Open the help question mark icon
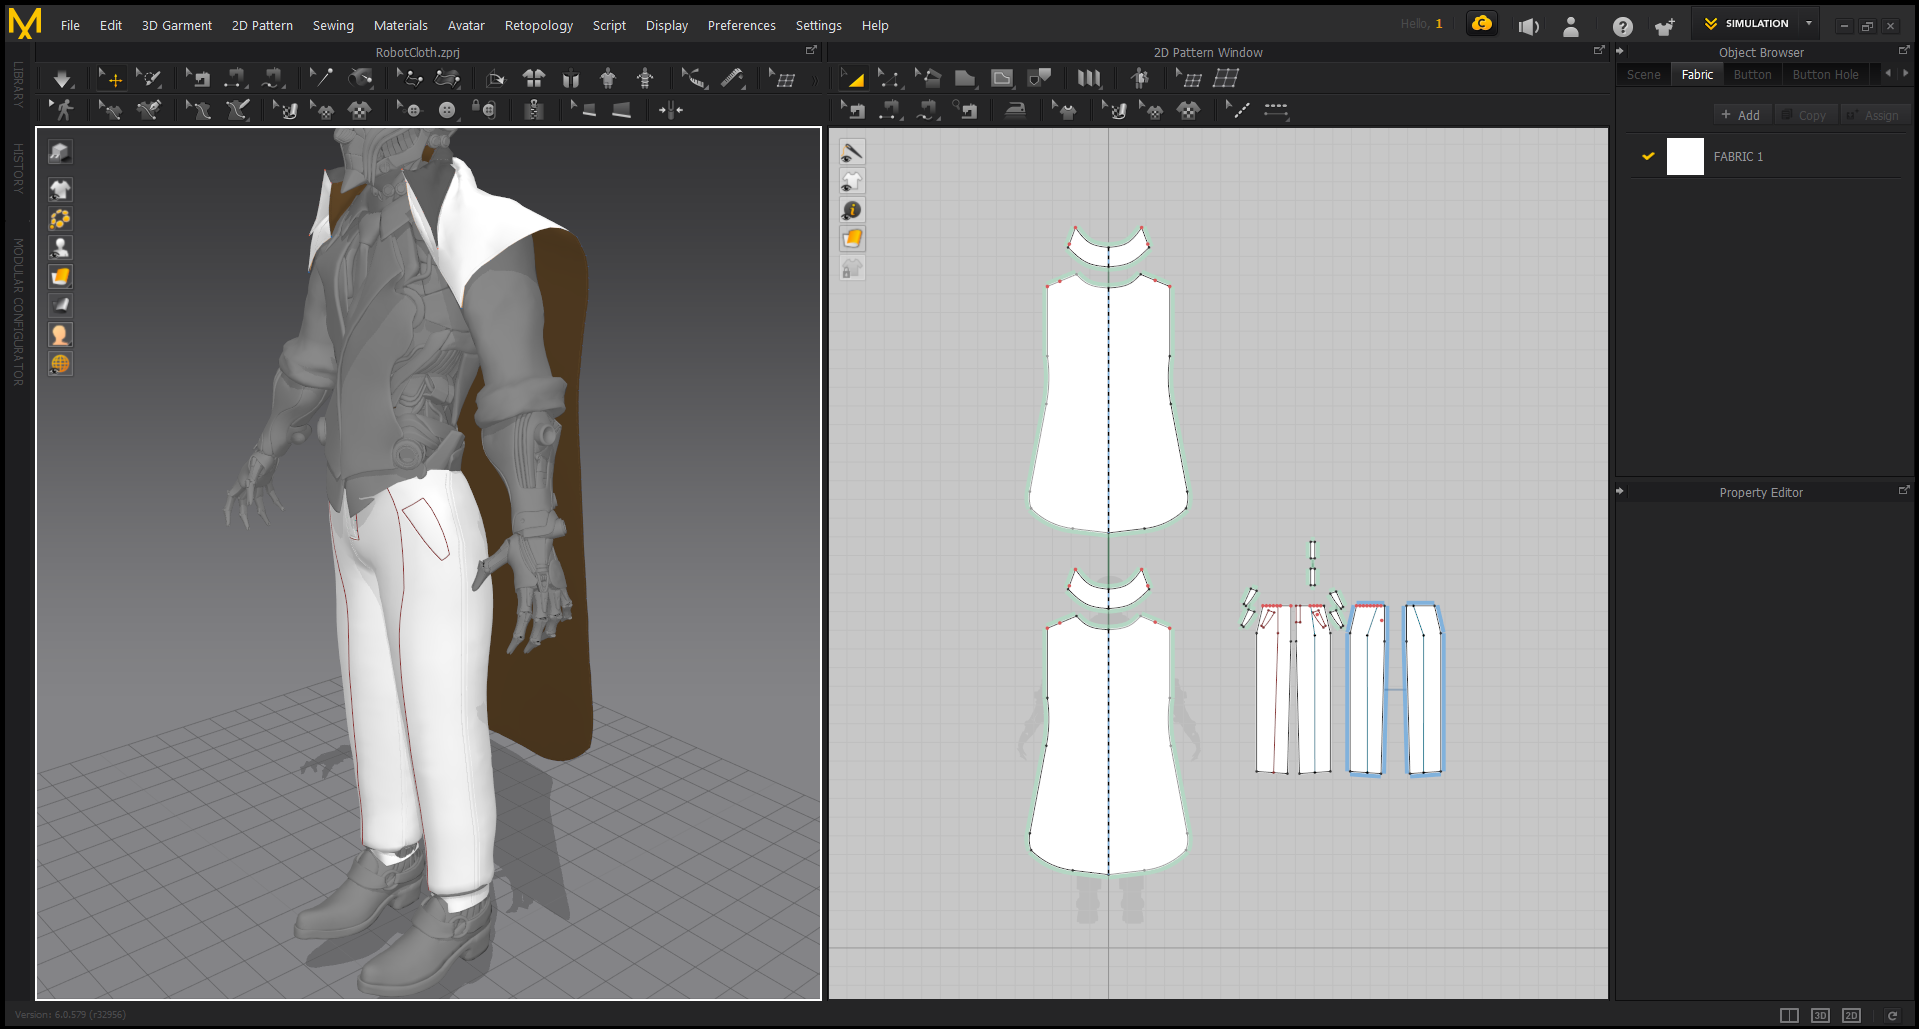 (1622, 26)
